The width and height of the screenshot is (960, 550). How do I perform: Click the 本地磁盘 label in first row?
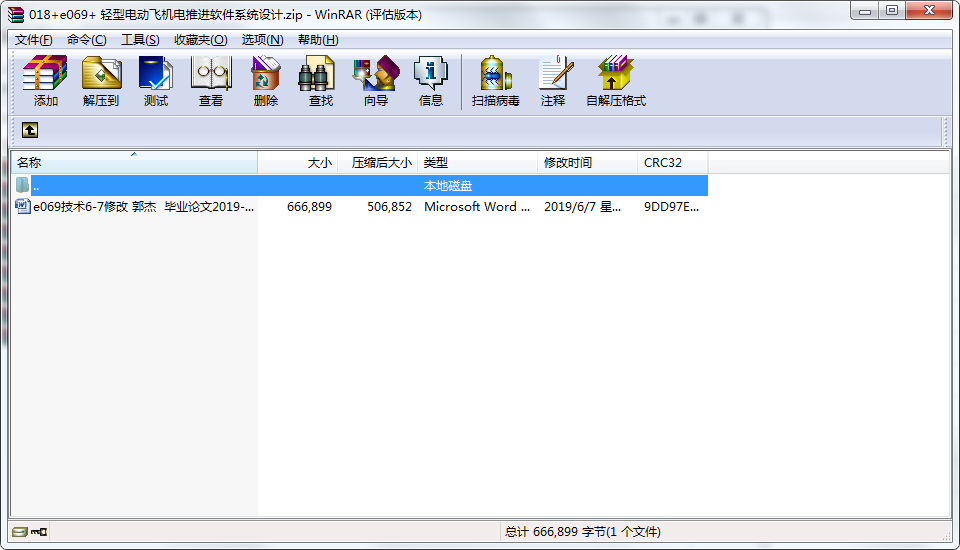click(x=448, y=186)
